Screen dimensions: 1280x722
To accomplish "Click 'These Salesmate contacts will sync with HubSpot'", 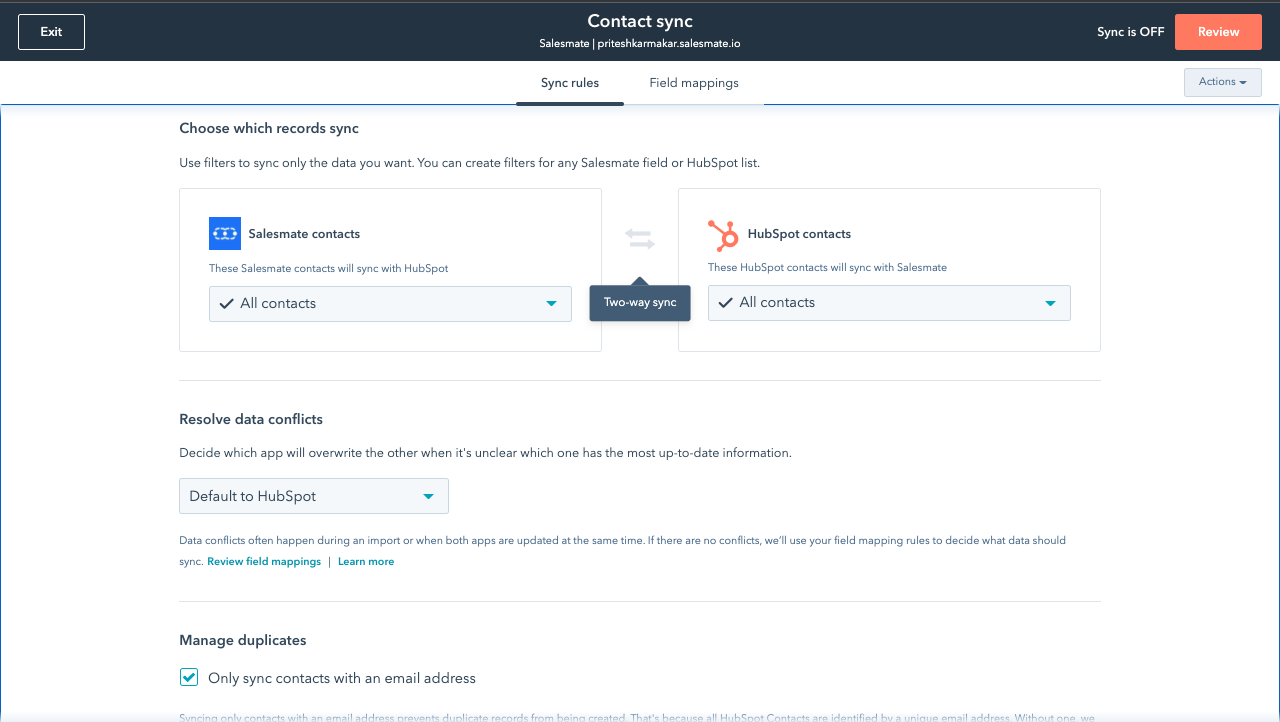I will click(328, 268).
